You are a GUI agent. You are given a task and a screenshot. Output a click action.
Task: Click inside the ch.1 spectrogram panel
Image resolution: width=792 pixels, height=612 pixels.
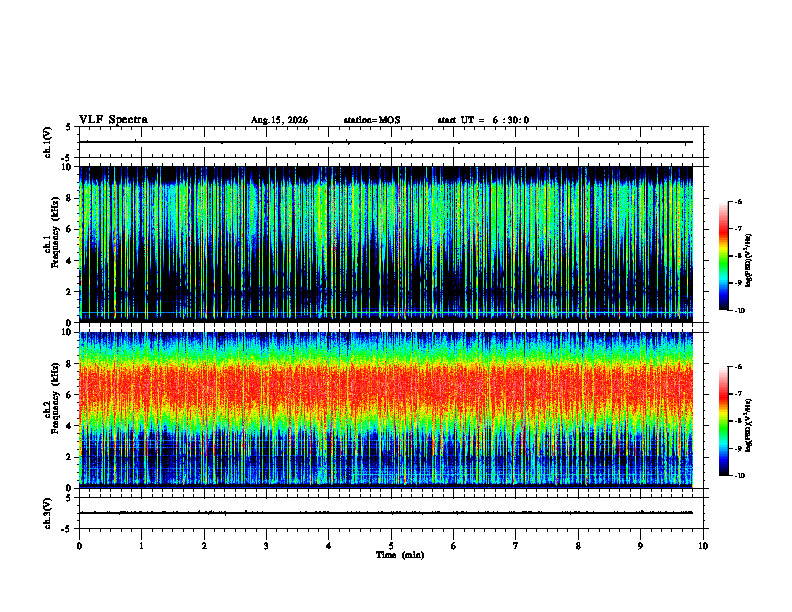(386, 244)
